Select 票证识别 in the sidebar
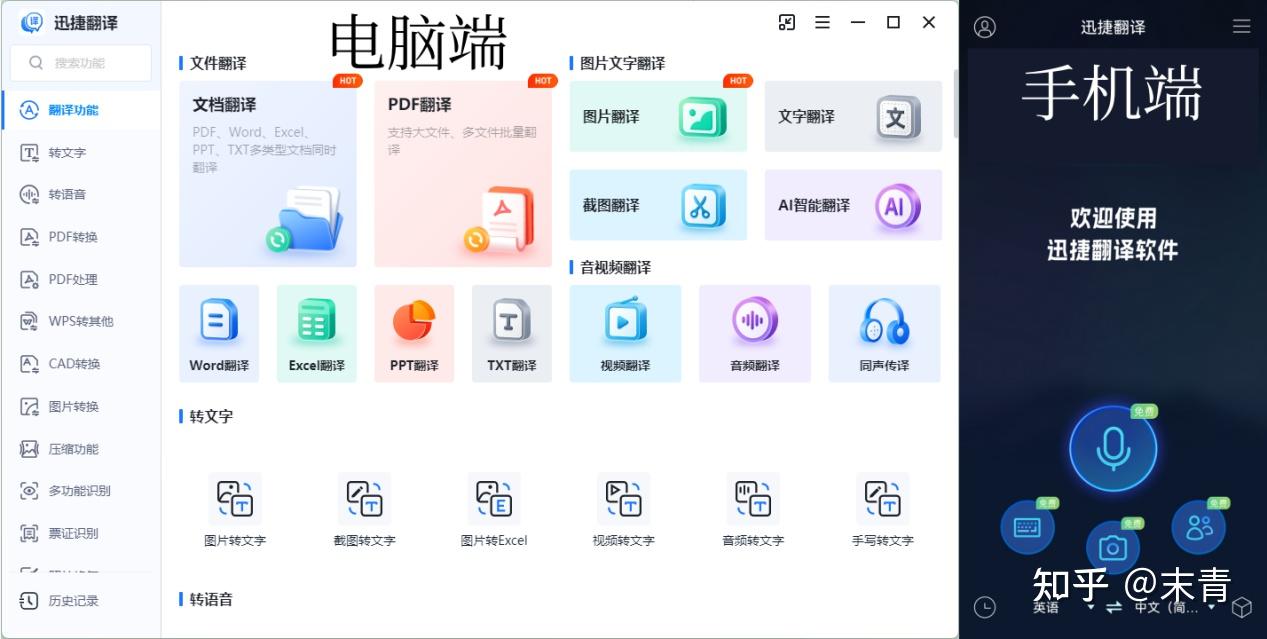1267x639 pixels. tap(81, 533)
